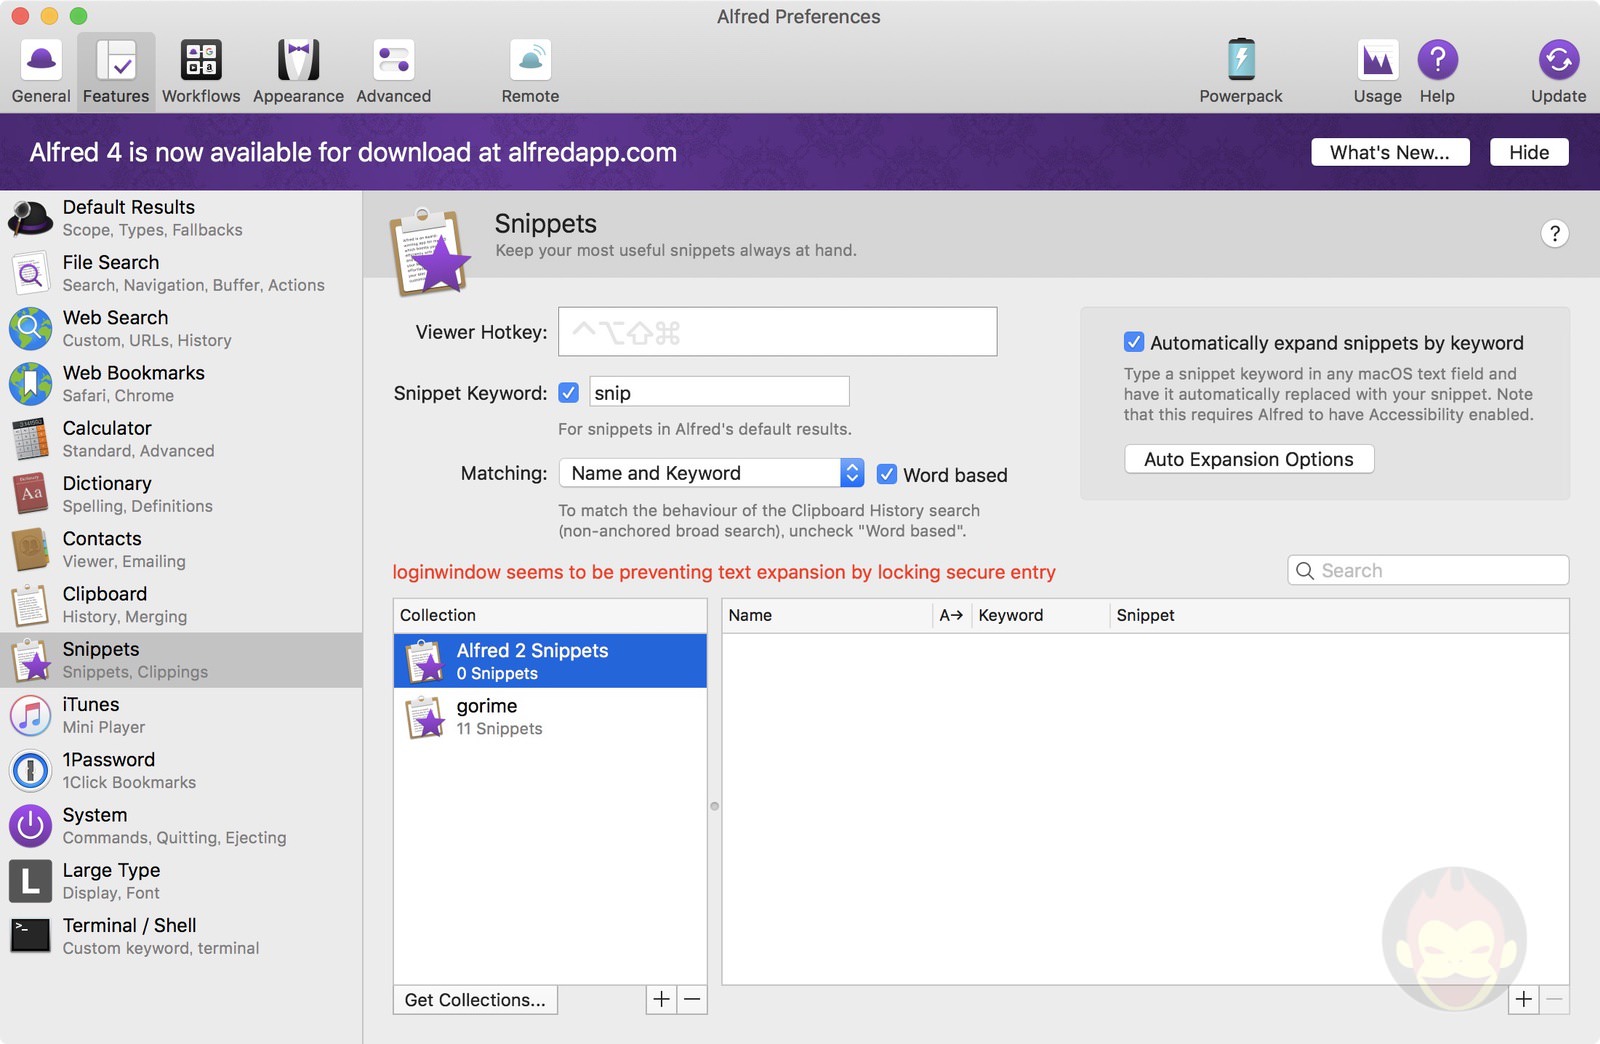Open the Advanced settings icon
The width and height of the screenshot is (1600, 1044).
[393, 72]
